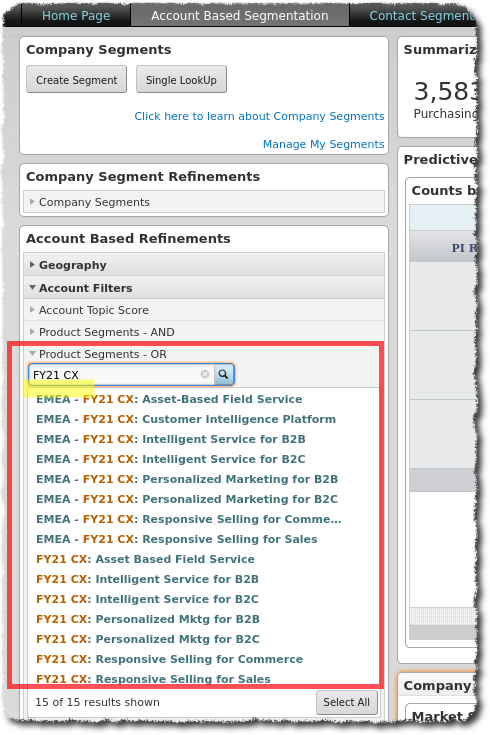Click the Single LookUp button
490x735 pixels.
click(x=181, y=80)
